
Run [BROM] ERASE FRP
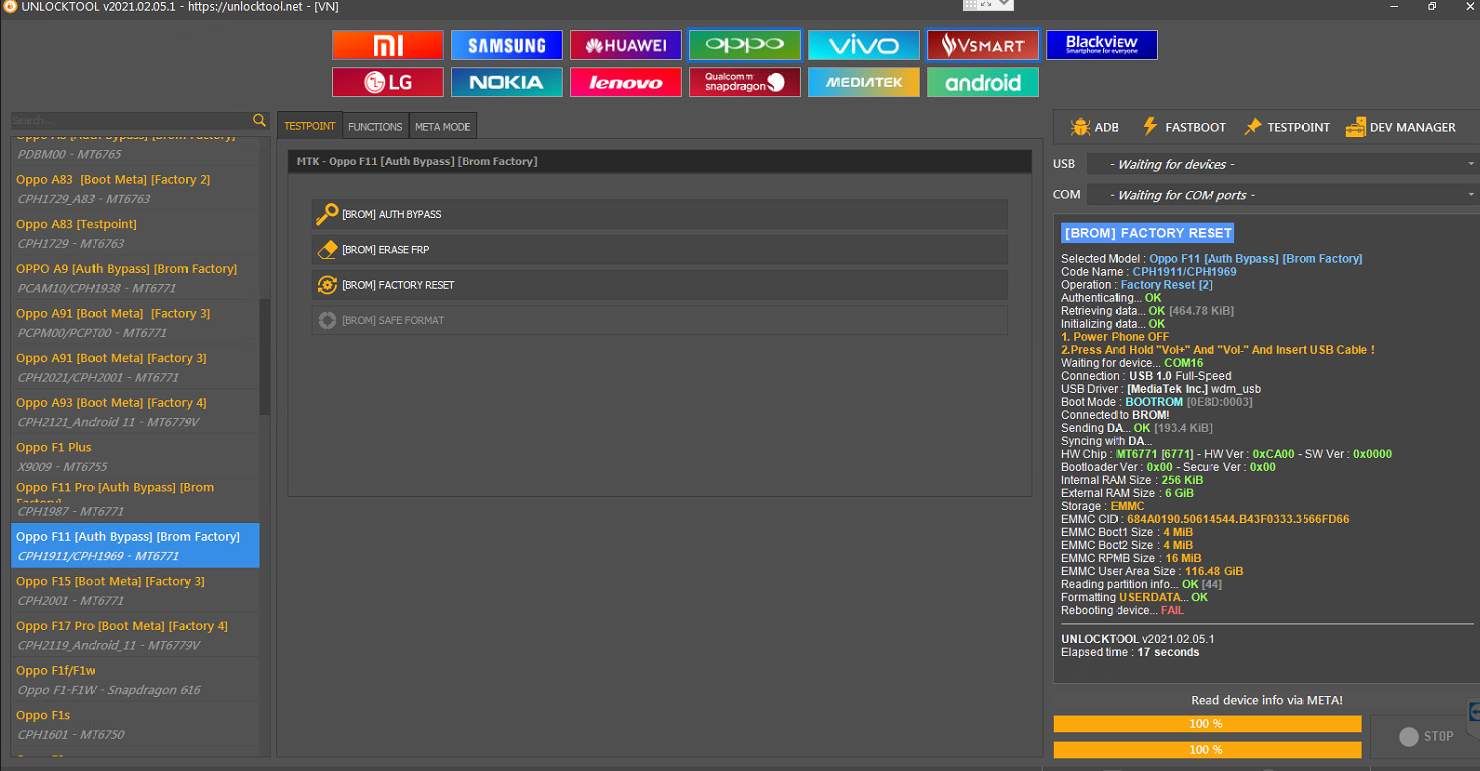click(x=660, y=250)
